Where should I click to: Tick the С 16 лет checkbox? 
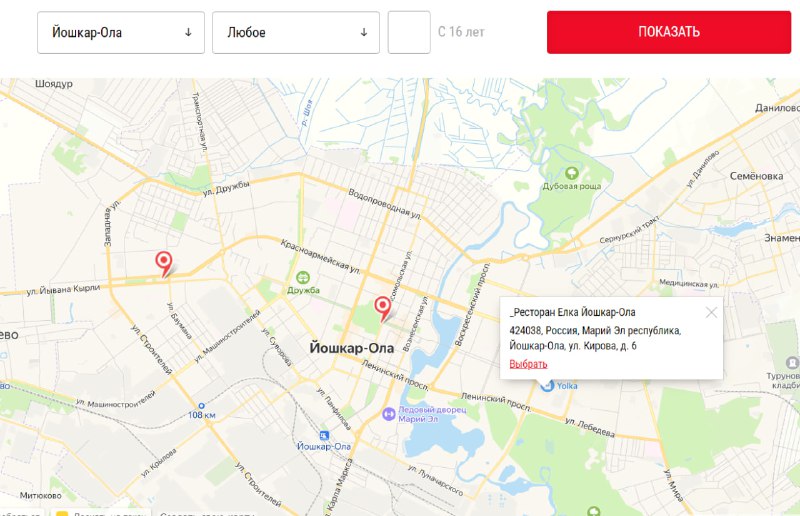[x=409, y=33]
